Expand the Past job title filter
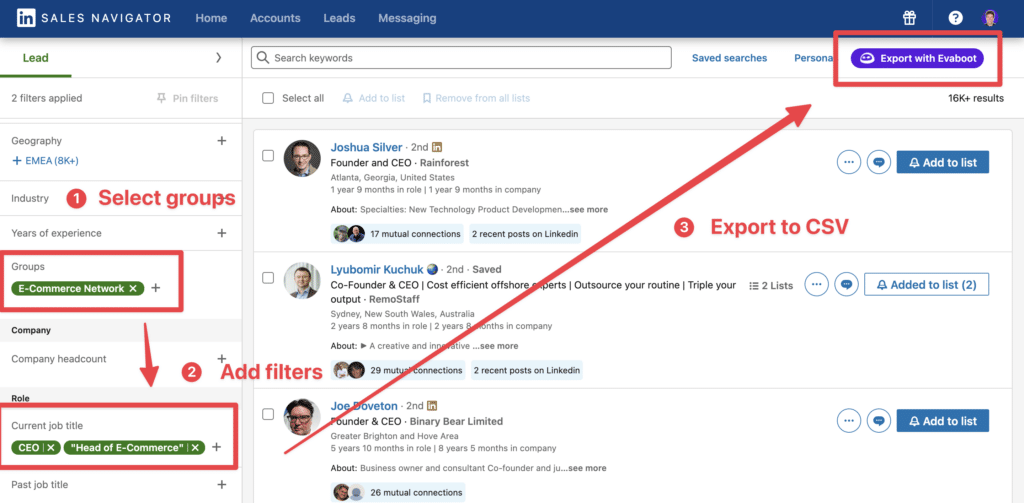The height and width of the screenshot is (503, 1024). coord(221,485)
